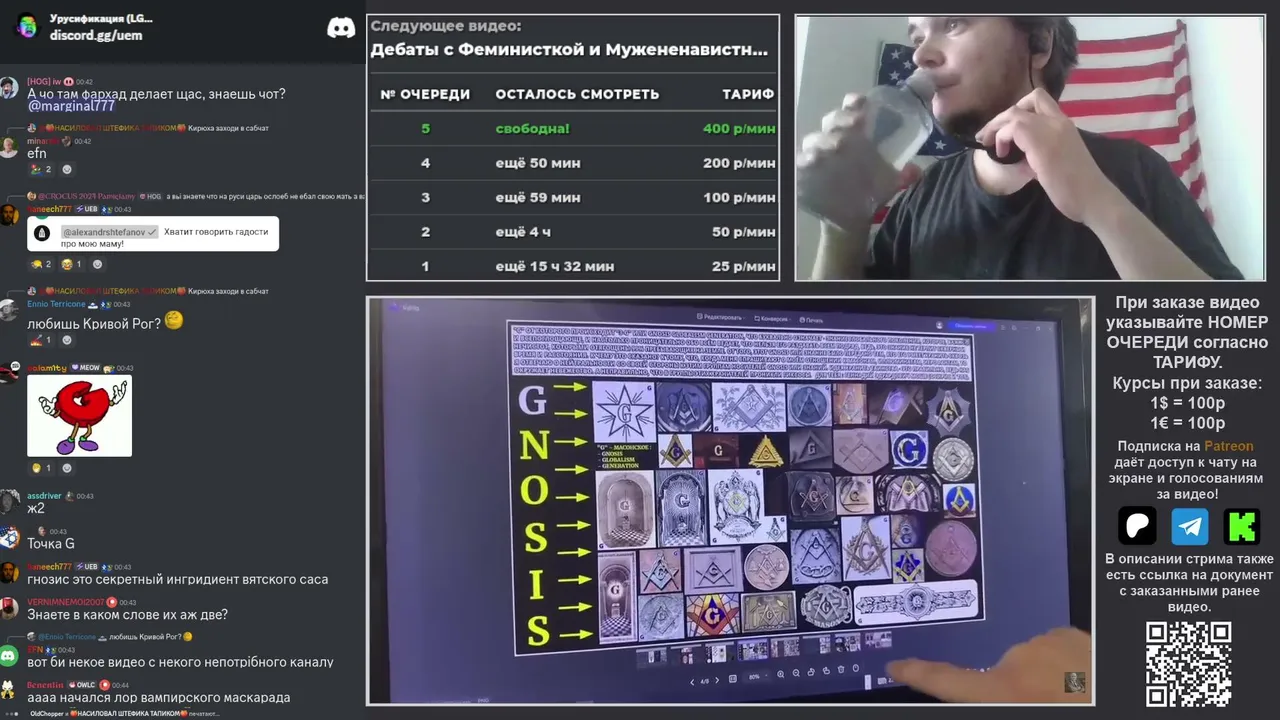Click the assdriver username in chat
The image size is (1280, 720).
44,496
